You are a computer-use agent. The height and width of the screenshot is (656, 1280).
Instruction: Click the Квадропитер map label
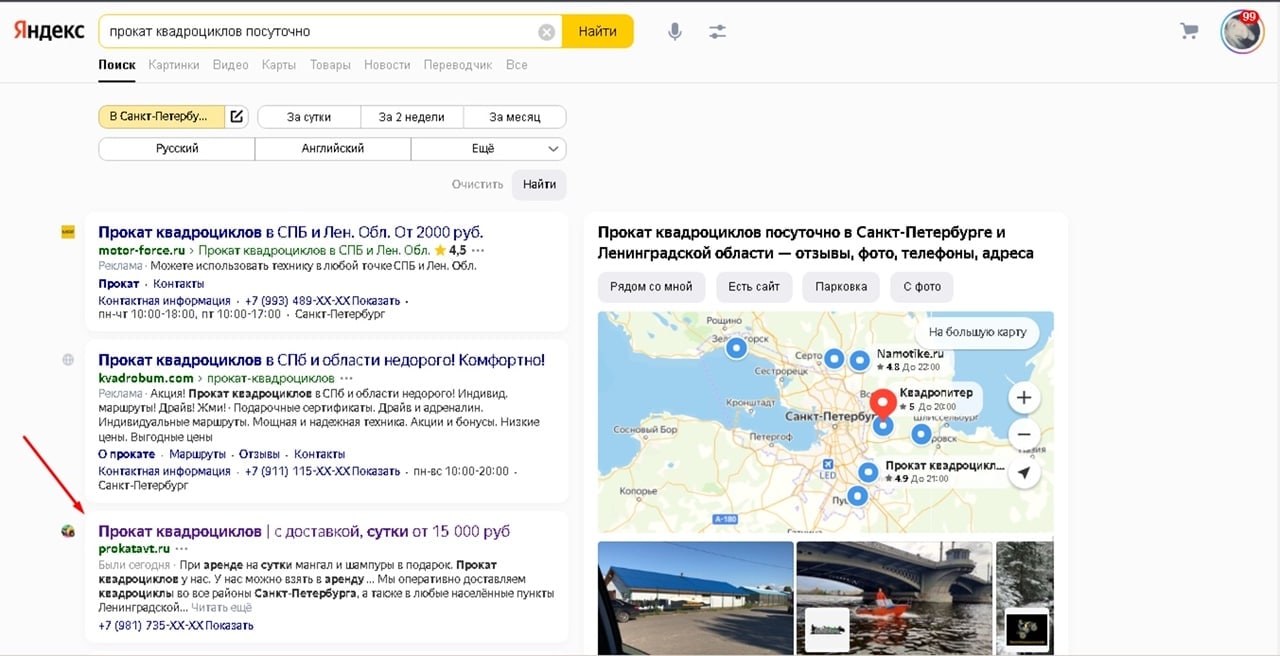(936, 393)
